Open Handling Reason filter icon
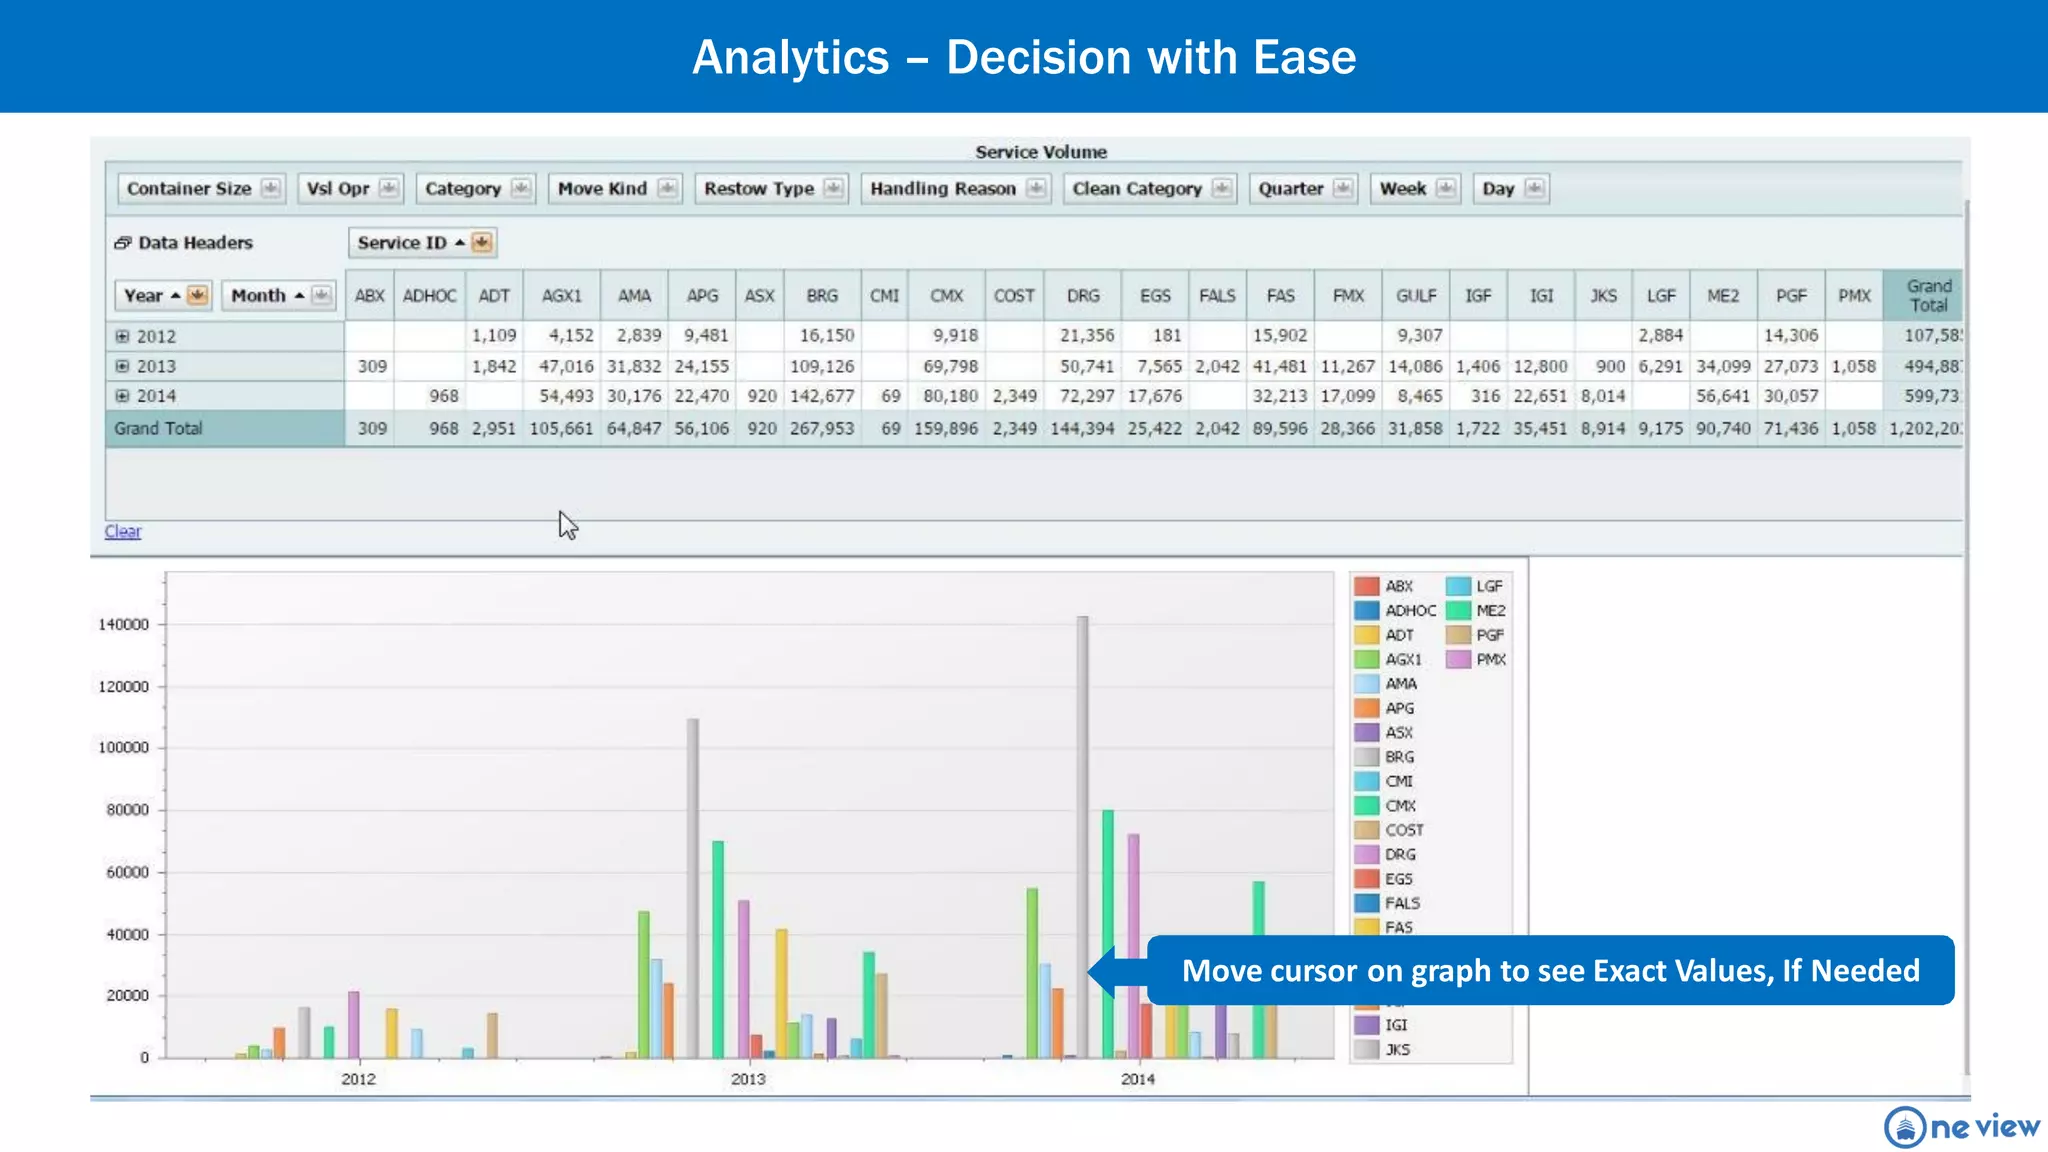 pyautogui.click(x=1036, y=188)
